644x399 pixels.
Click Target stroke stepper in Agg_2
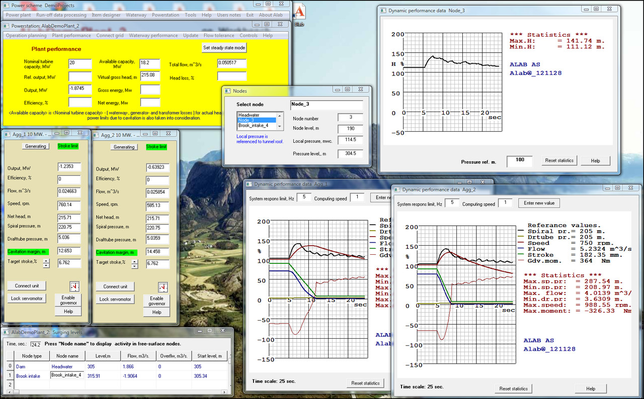click(135, 264)
